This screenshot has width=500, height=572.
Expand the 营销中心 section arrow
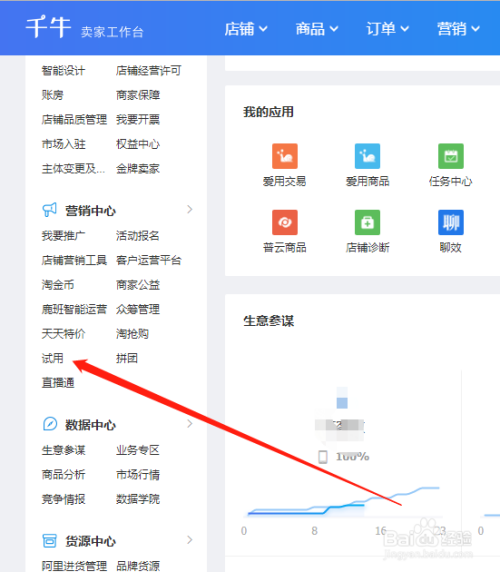[x=190, y=209]
